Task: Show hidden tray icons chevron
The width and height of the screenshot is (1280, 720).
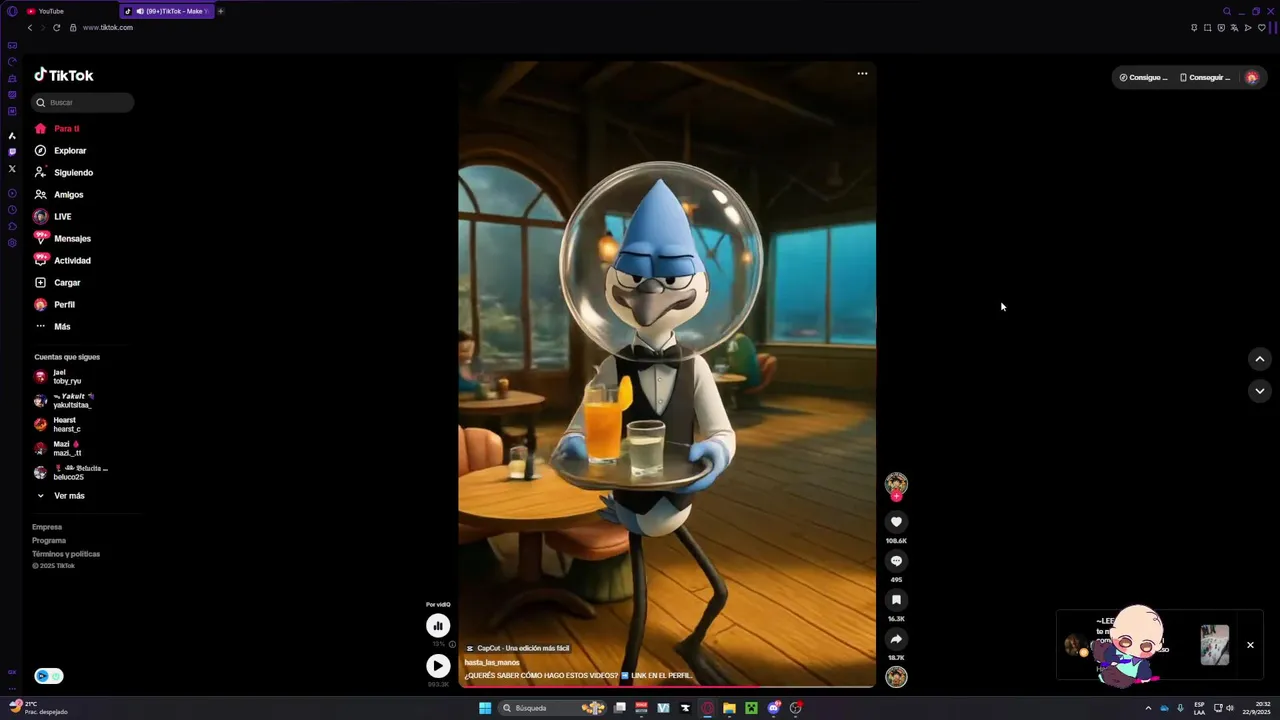Action: click(1148, 708)
